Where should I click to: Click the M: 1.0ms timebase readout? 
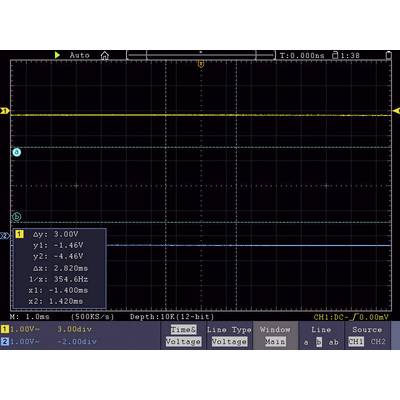(30, 317)
